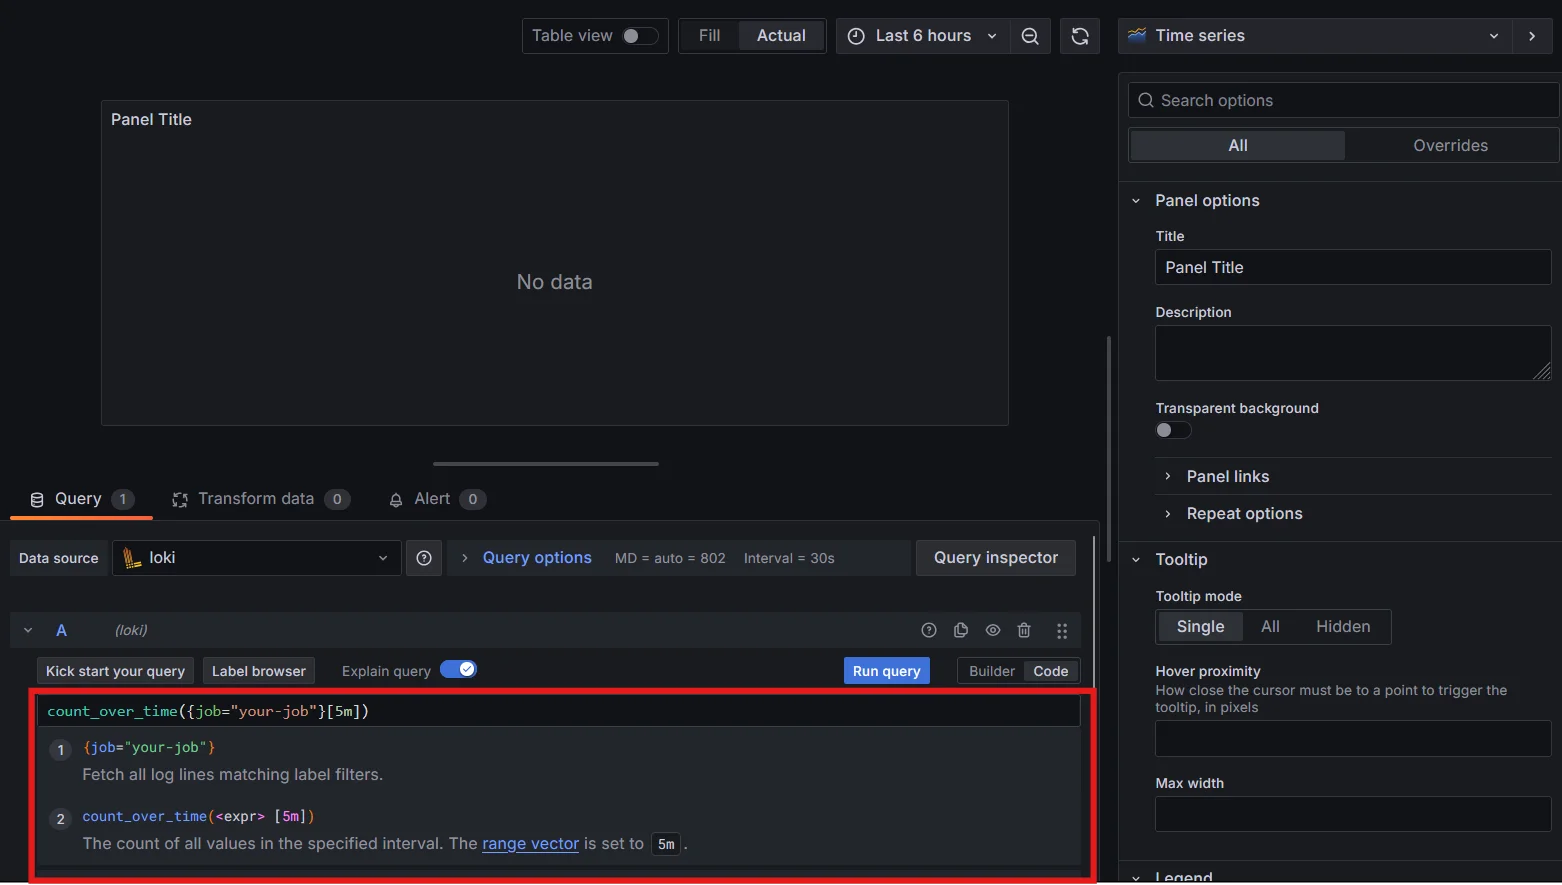
Task: Click the Hover proximity input
Action: coord(1353,739)
